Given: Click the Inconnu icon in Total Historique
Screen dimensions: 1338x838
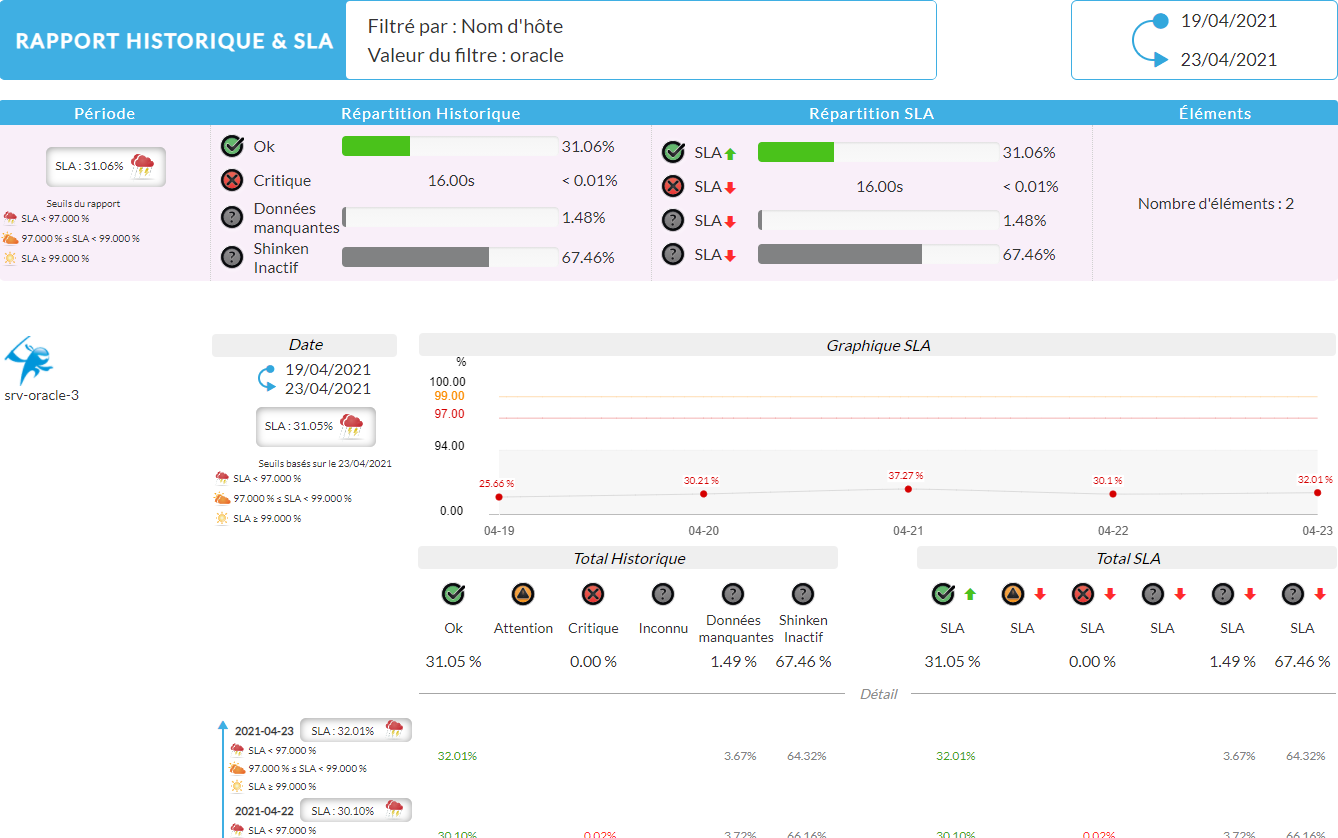Looking at the screenshot, I should coord(662,595).
